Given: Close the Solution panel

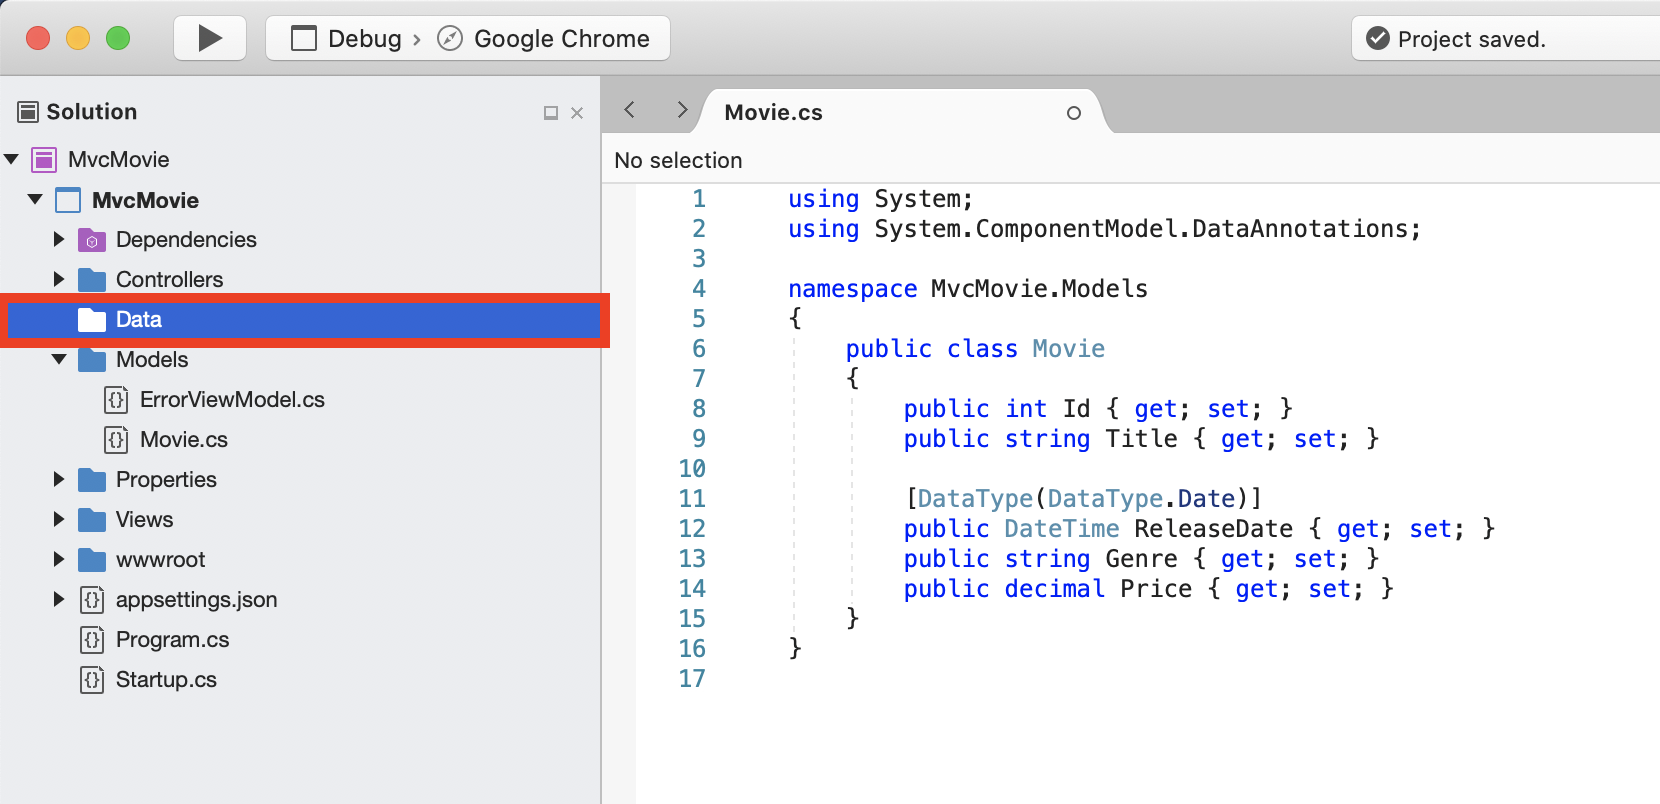Looking at the screenshot, I should [x=577, y=113].
